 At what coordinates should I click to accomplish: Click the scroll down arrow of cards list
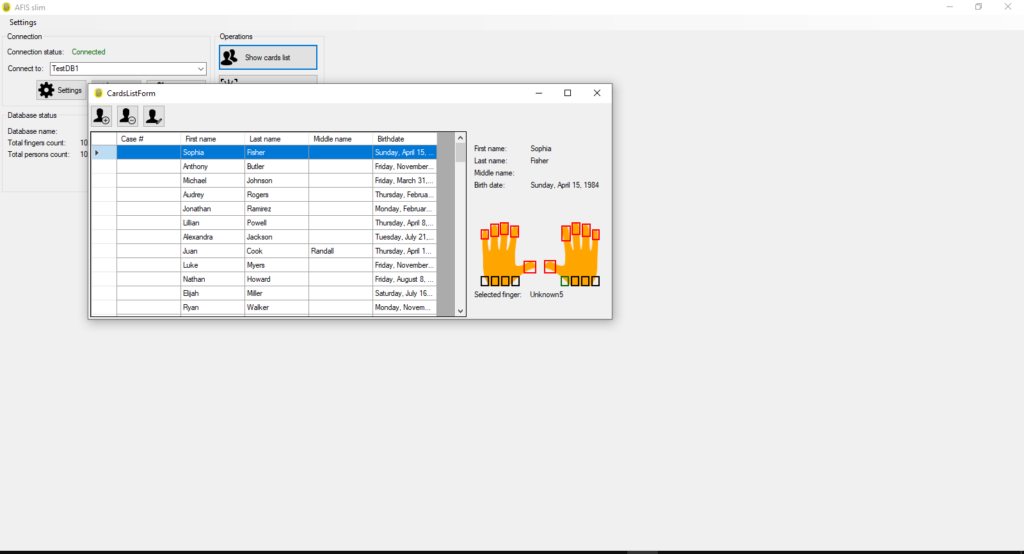461,311
